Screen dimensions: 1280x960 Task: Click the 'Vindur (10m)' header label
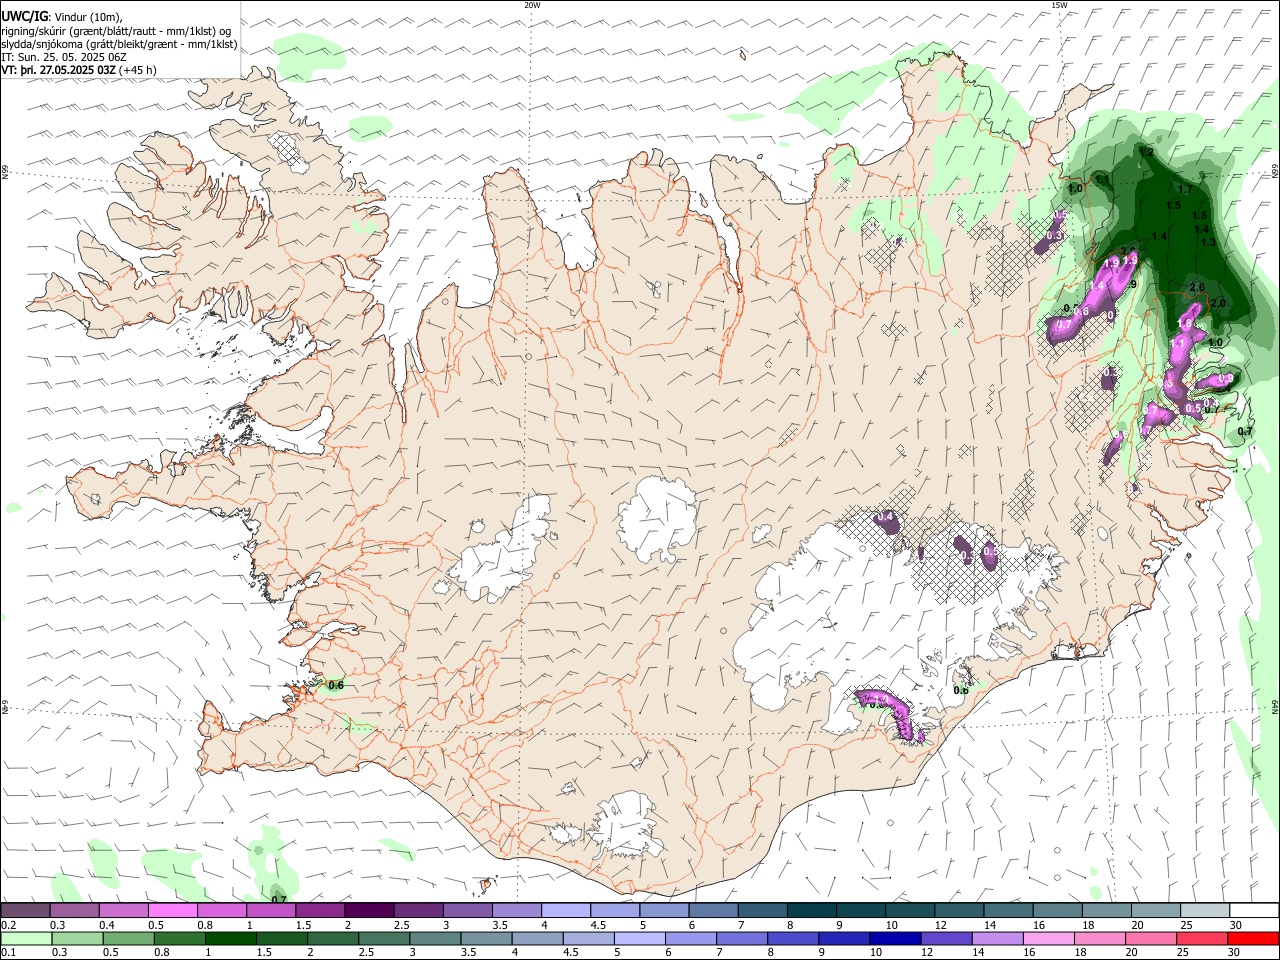87,16
